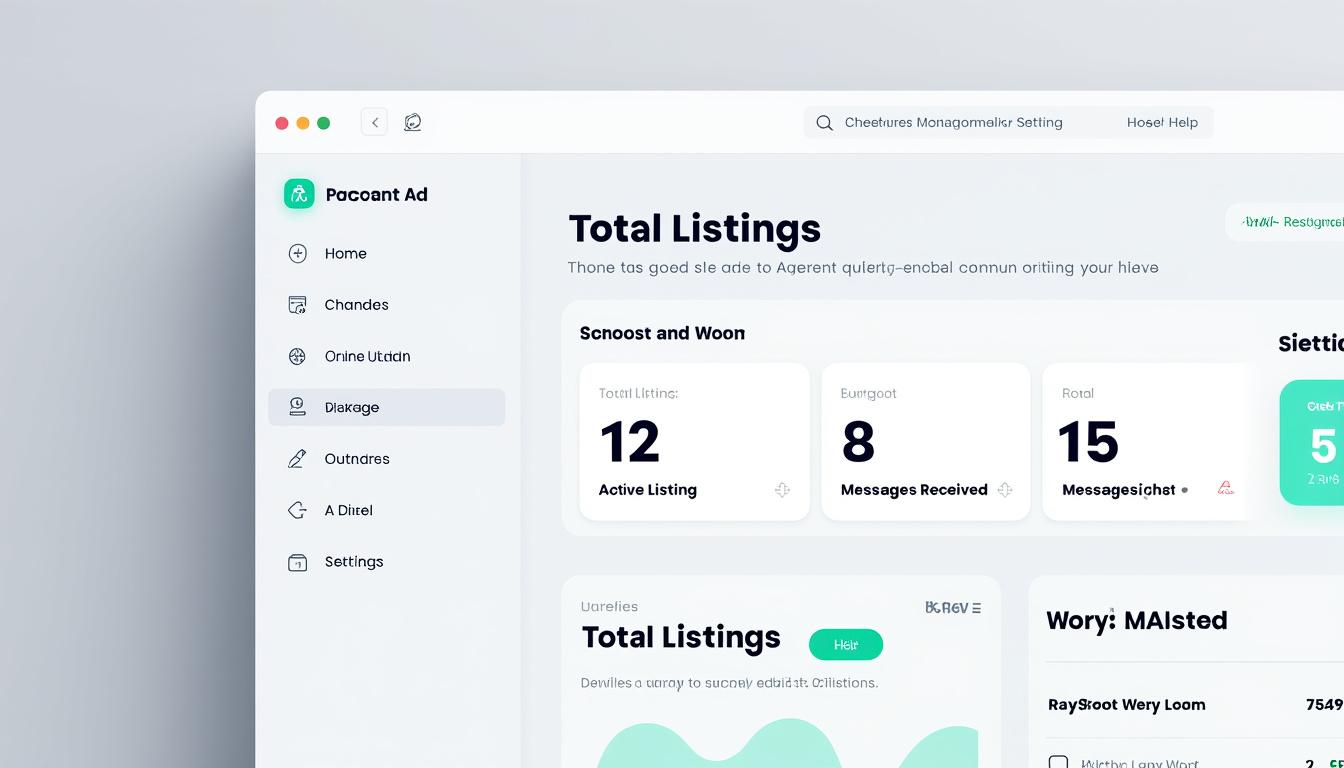
Task: Click the Settings sidebar icon
Action: point(297,562)
